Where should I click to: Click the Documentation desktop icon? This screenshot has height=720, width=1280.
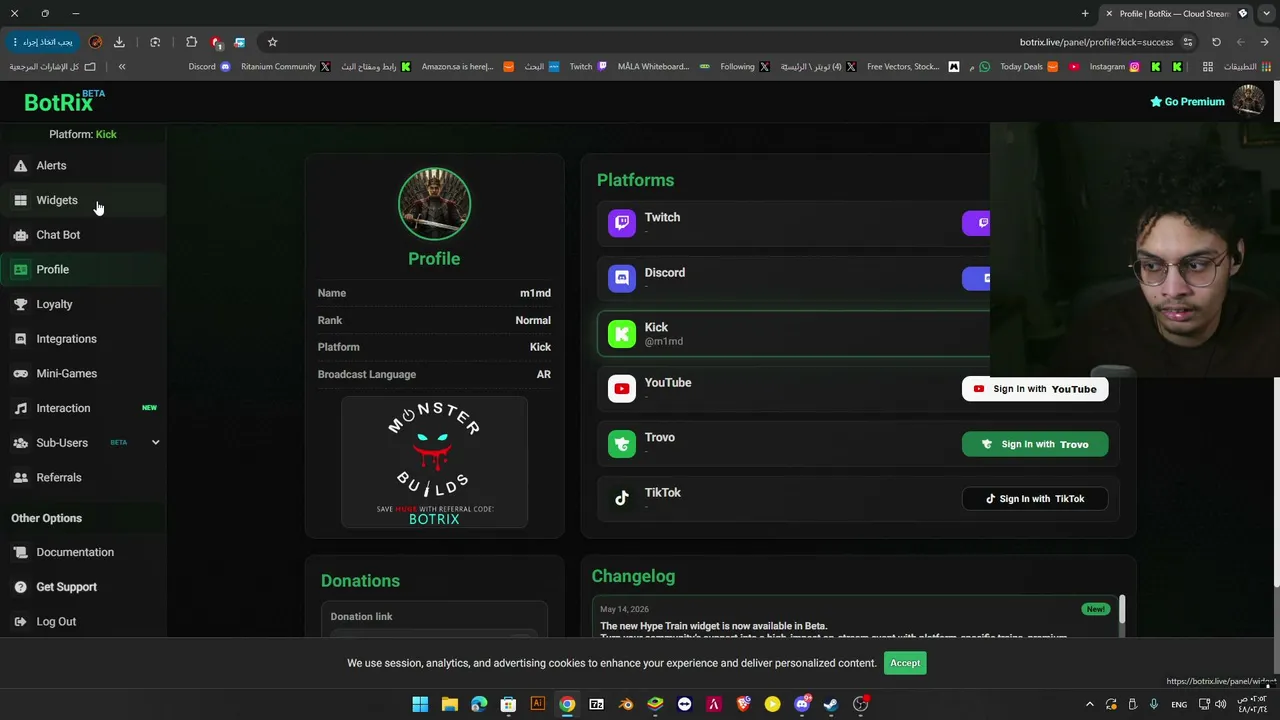[x=20, y=552]
